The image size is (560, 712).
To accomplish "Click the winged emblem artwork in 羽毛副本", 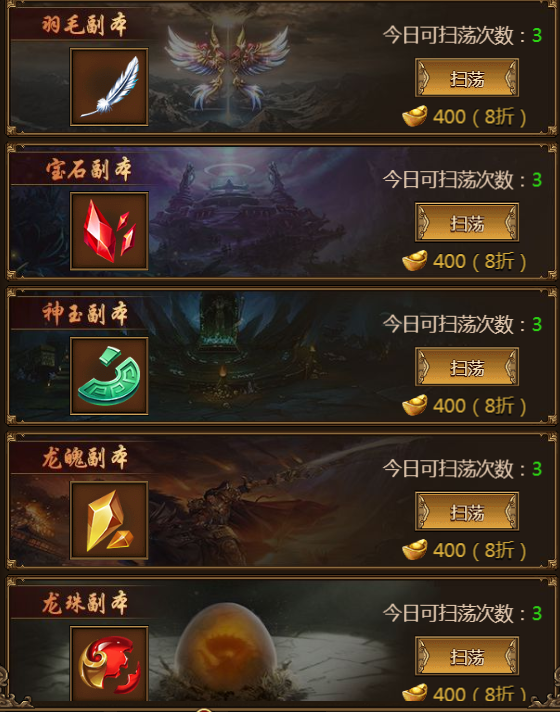I will [x=227, y=68].
